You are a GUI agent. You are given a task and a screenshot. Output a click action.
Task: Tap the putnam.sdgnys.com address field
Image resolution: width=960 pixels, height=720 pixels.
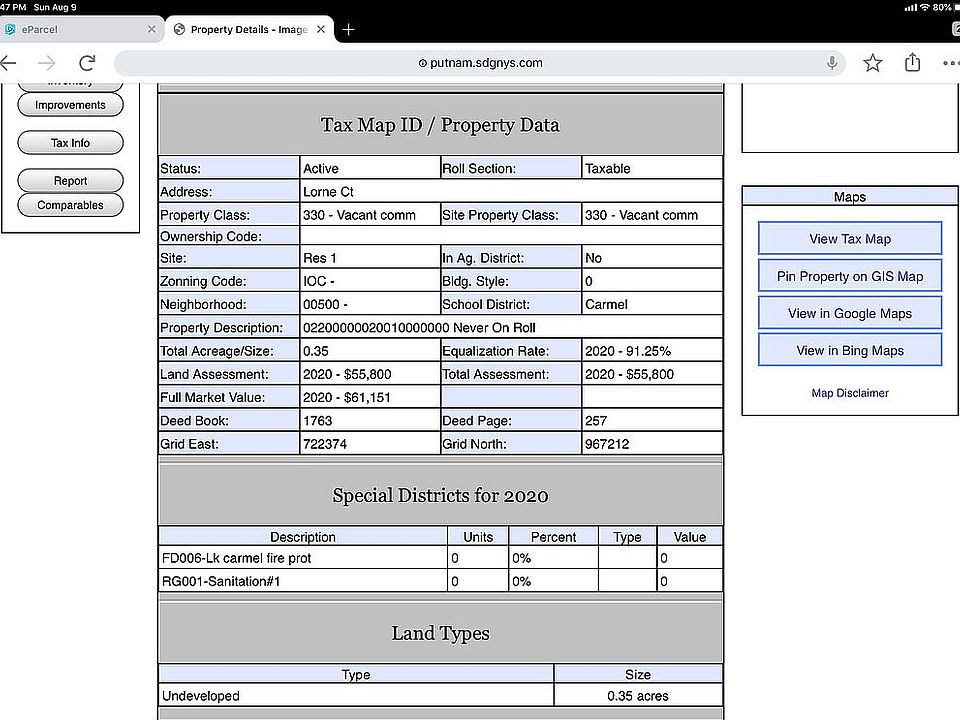coord(480,62)
